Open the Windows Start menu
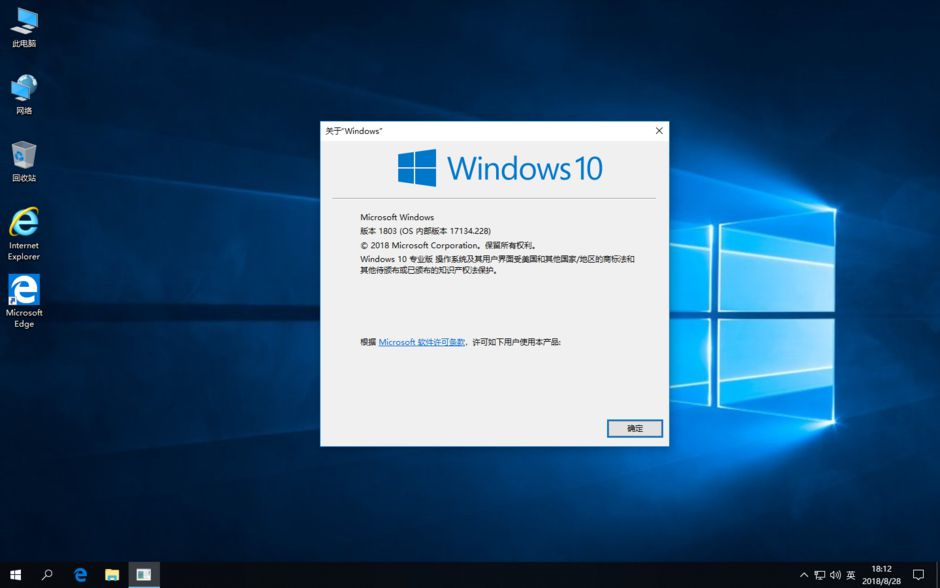Image resolution: width=940 pixels, height=588 pixels. (x=16, y=575)
